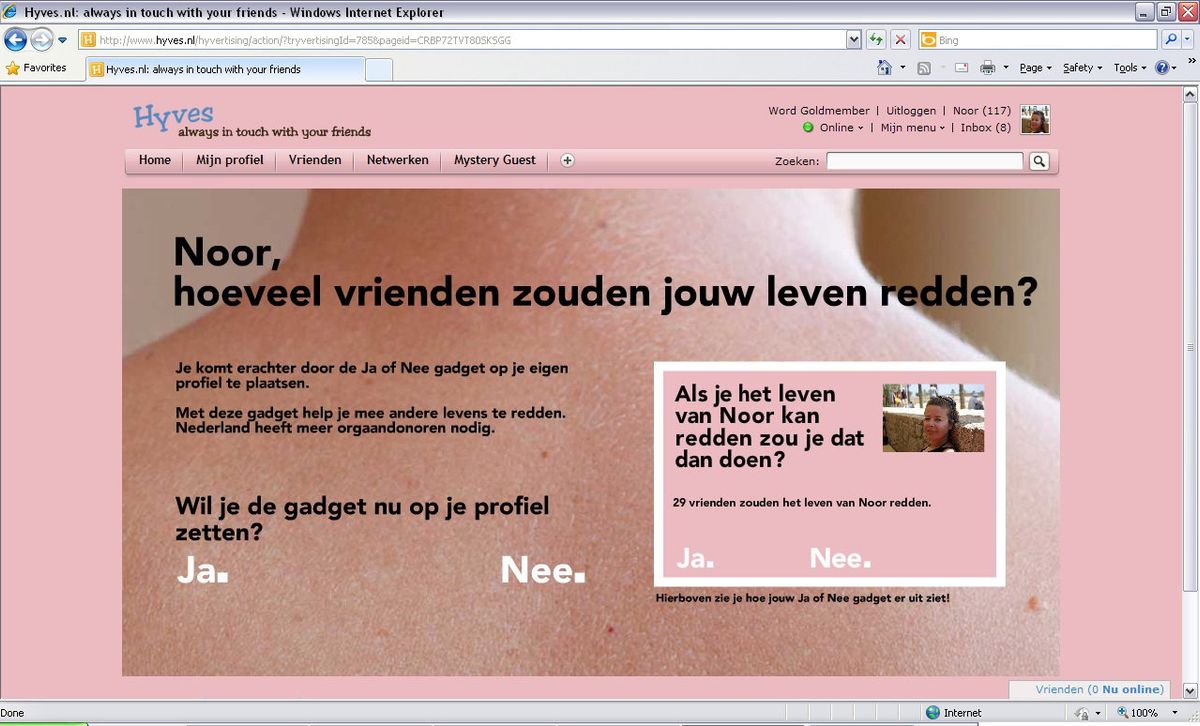
Task: Expand the address bar history dropdown
Action: (x=853, y=40)
